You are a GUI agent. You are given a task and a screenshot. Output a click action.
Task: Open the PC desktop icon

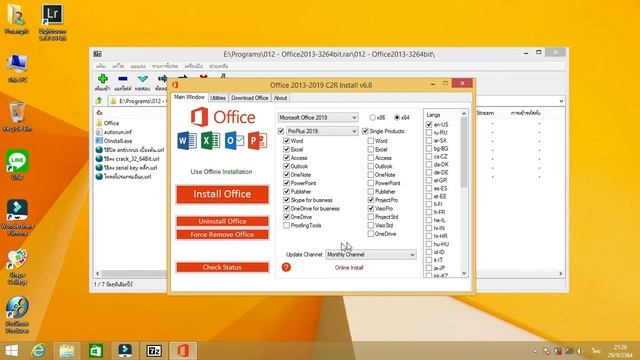coord(17,68)
